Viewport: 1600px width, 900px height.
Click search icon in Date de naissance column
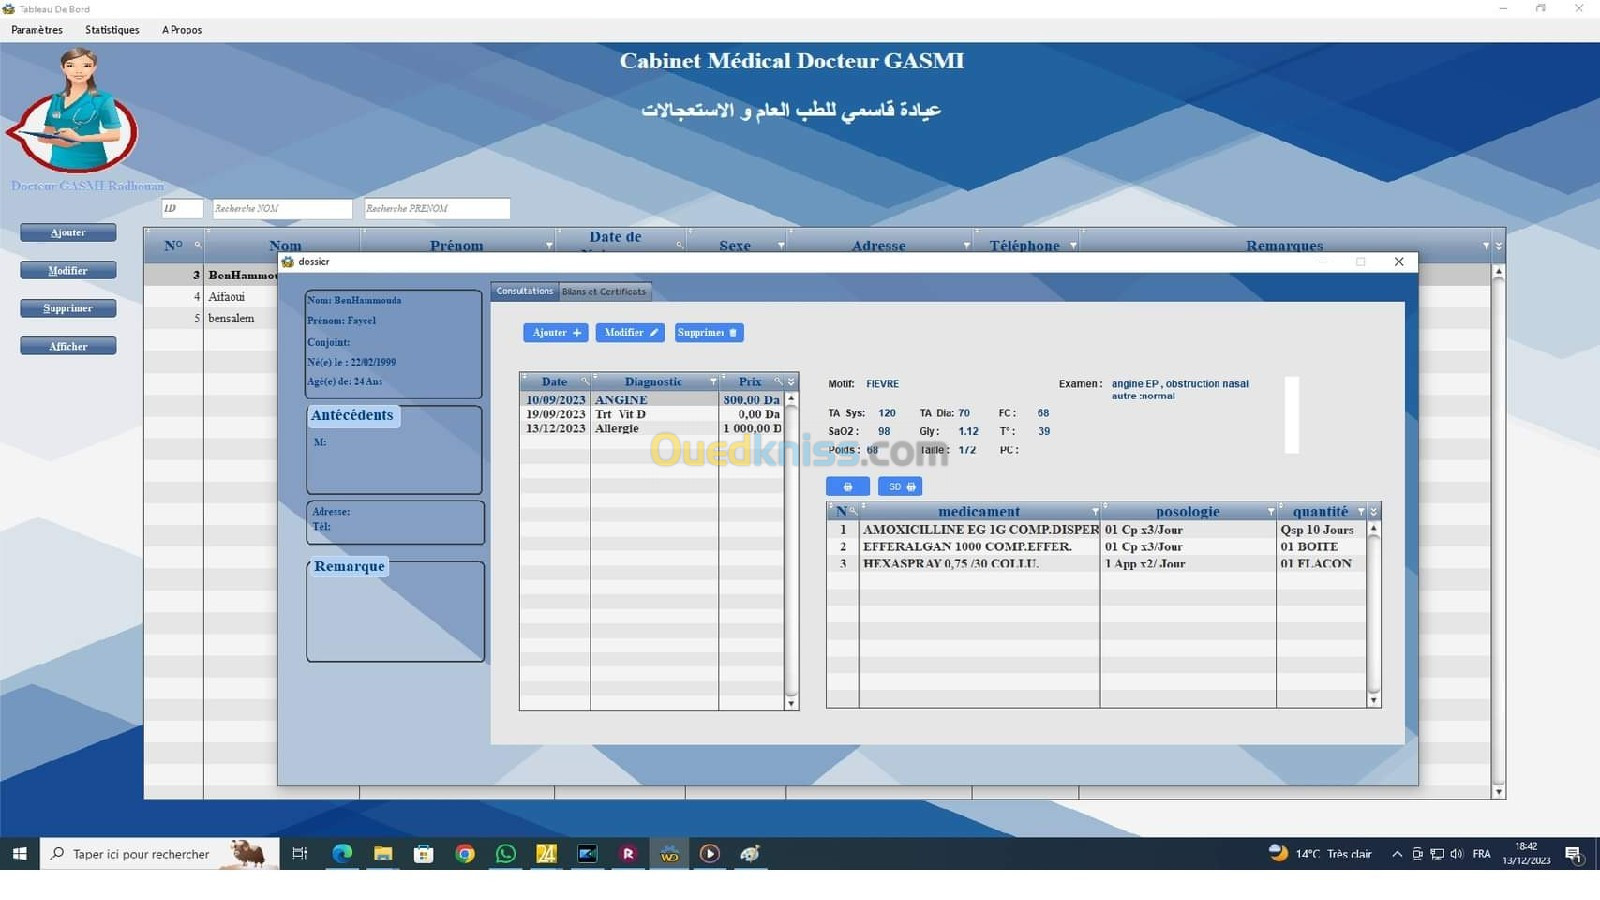pyautogui.click(x=679, y=245)
